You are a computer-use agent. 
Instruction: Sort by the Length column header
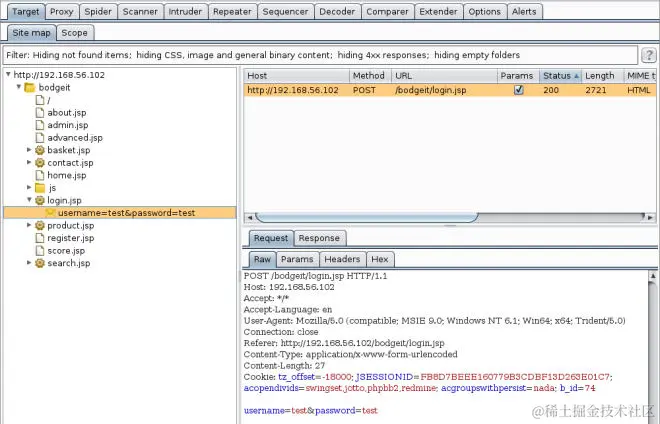(602, 76)
